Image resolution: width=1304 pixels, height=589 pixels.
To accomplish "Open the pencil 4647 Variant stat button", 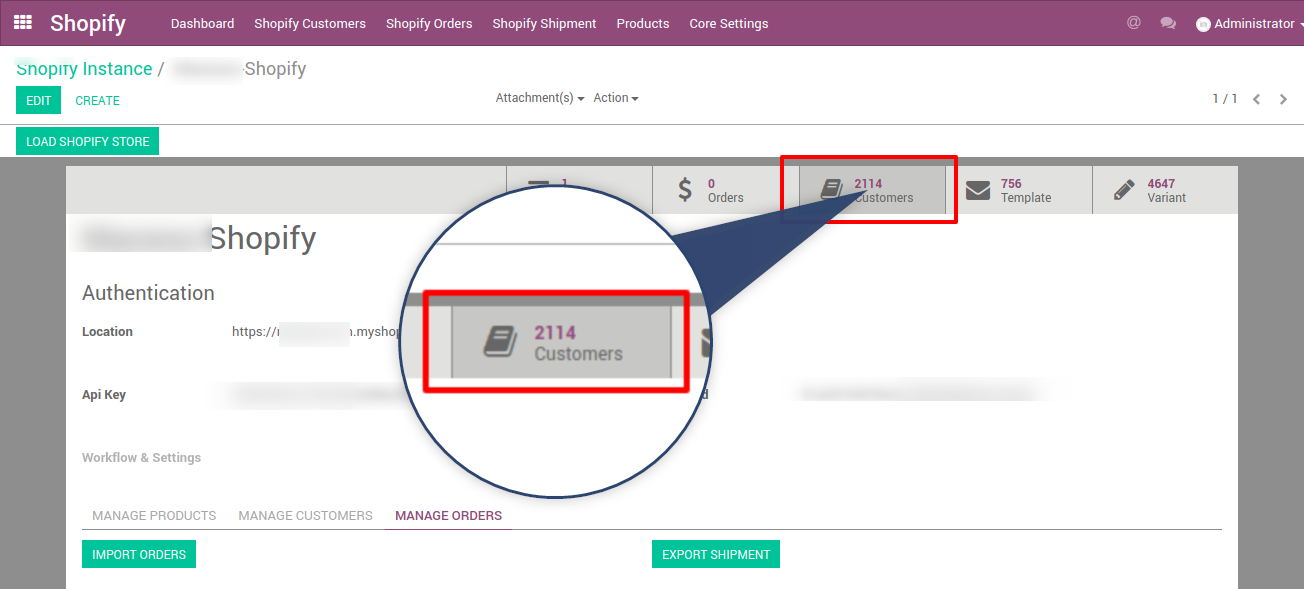I will click(x=1165, y=190).
